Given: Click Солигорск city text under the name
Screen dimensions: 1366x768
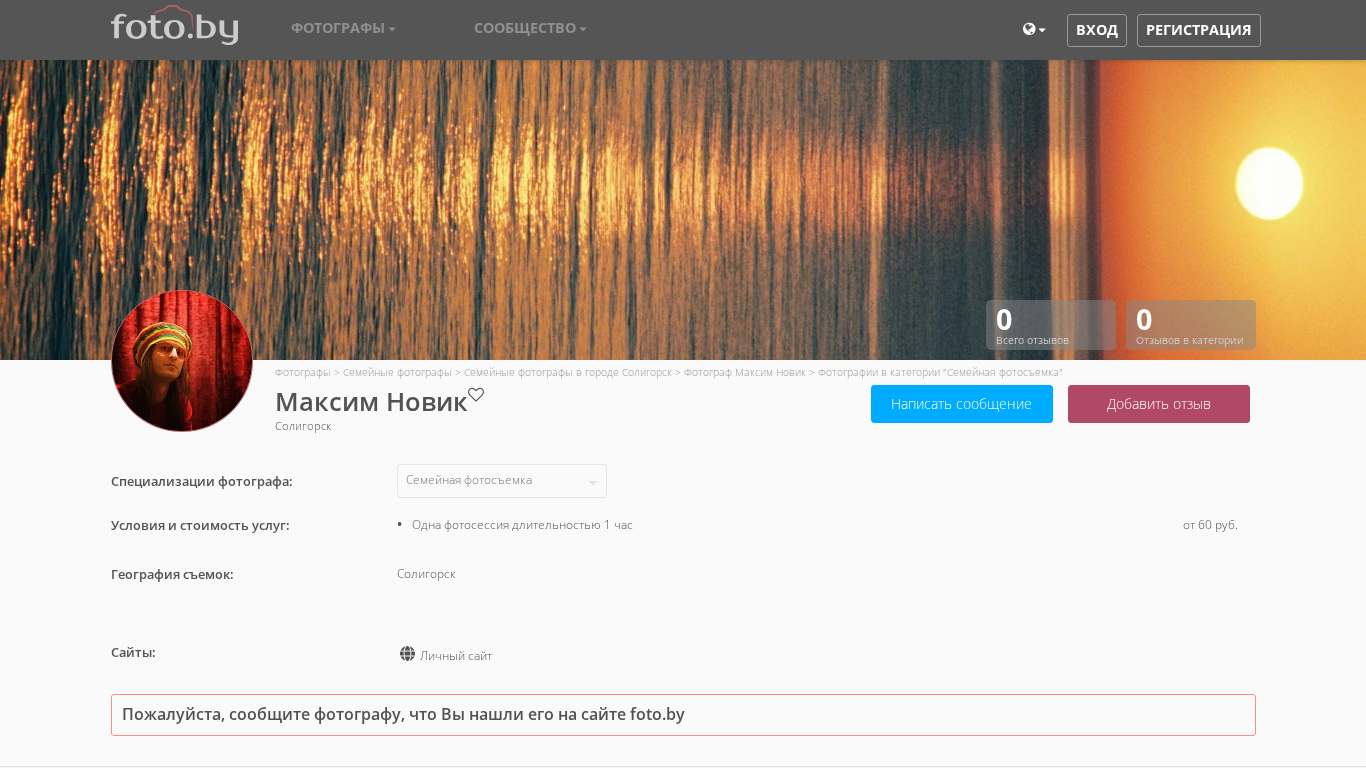Looking at the screenshot, I should click(x=303, y=426).
